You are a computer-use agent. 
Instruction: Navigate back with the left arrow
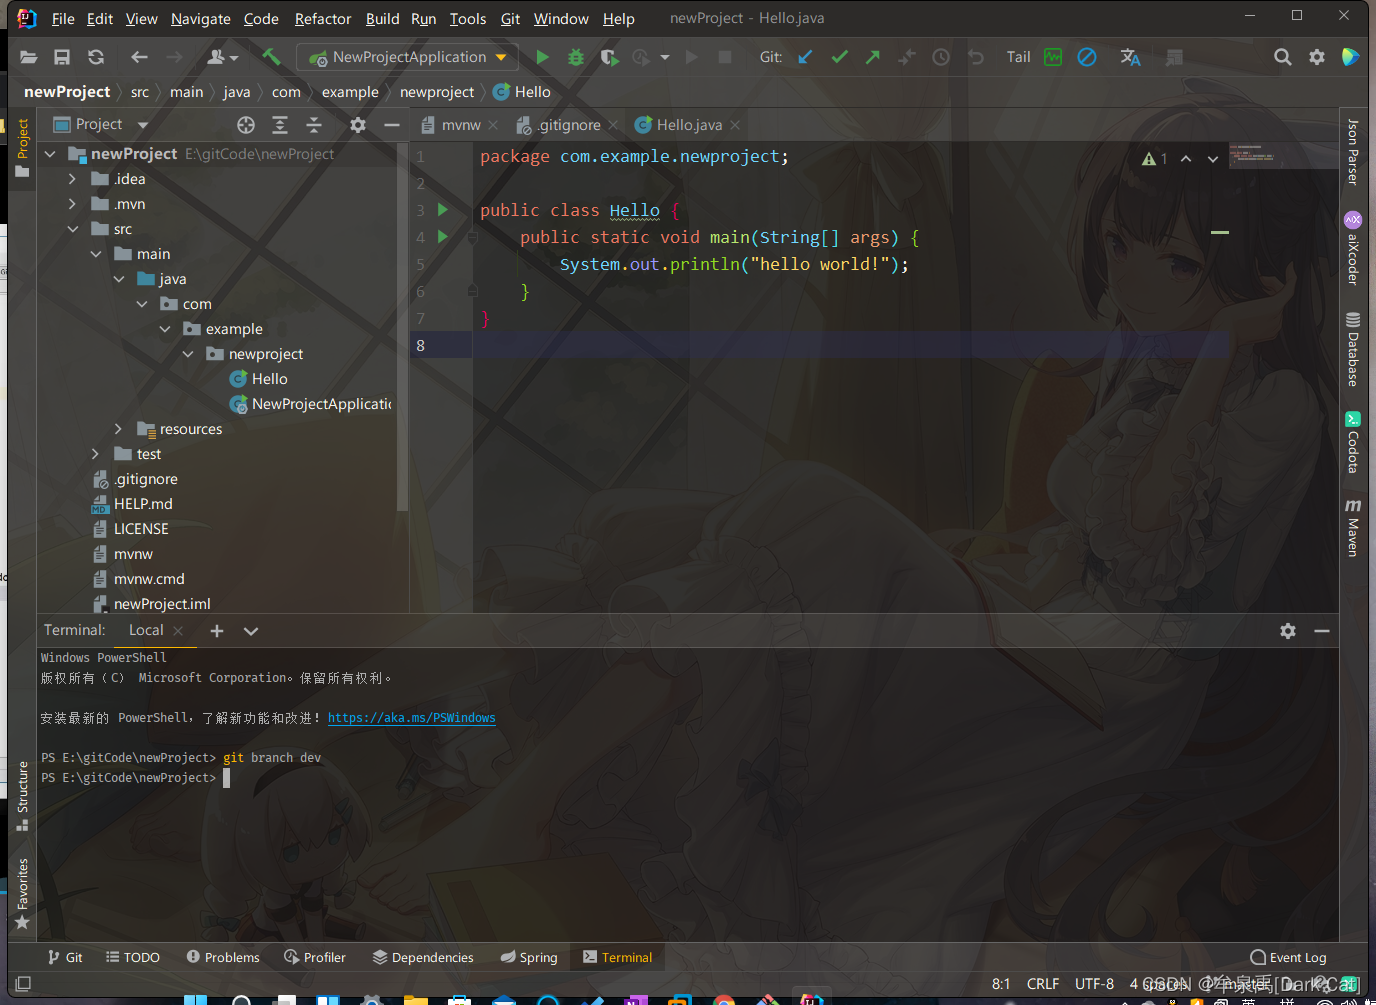(x=139, y=57)
